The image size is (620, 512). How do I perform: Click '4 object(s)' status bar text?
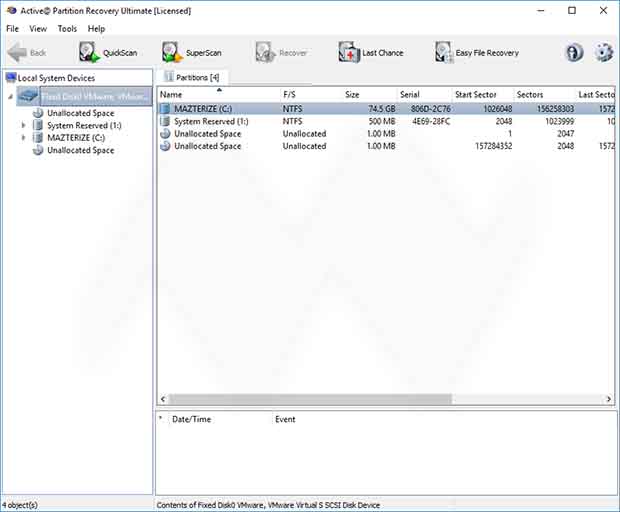(x=20, y=505)
